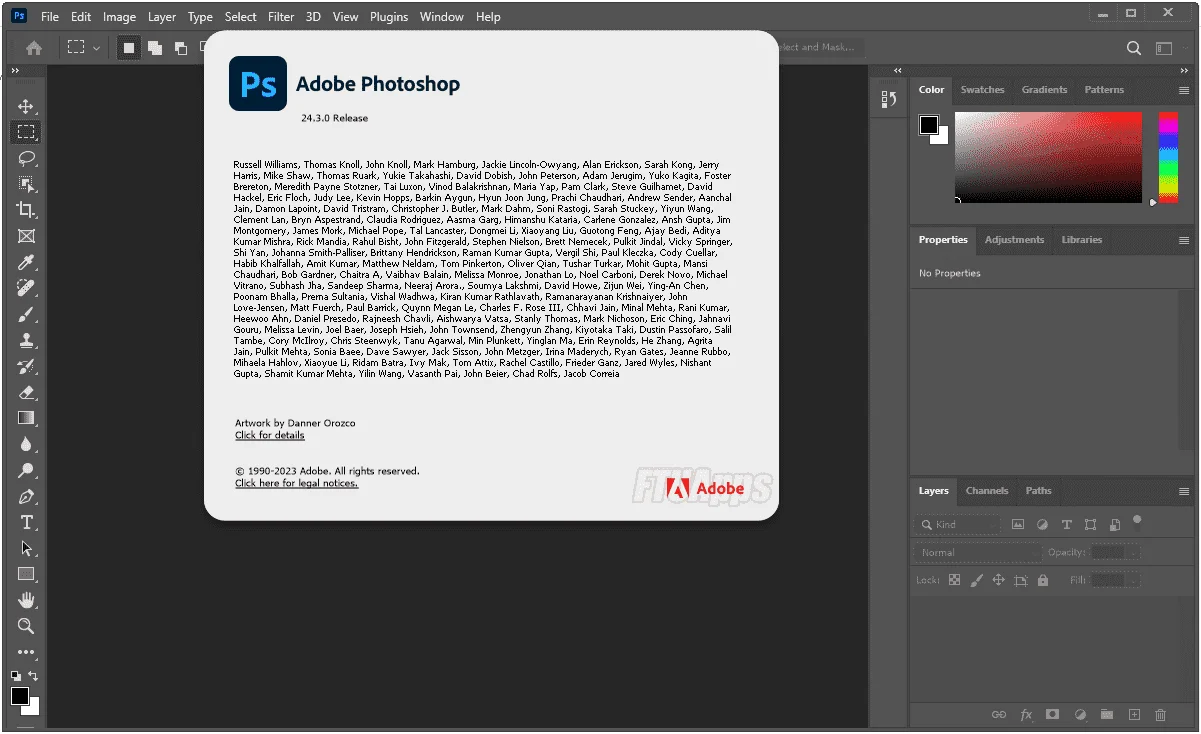Collapse right panels with double-arrow
The width and height of the screenshot is (1201, 734).
(x=1183, y=71)
